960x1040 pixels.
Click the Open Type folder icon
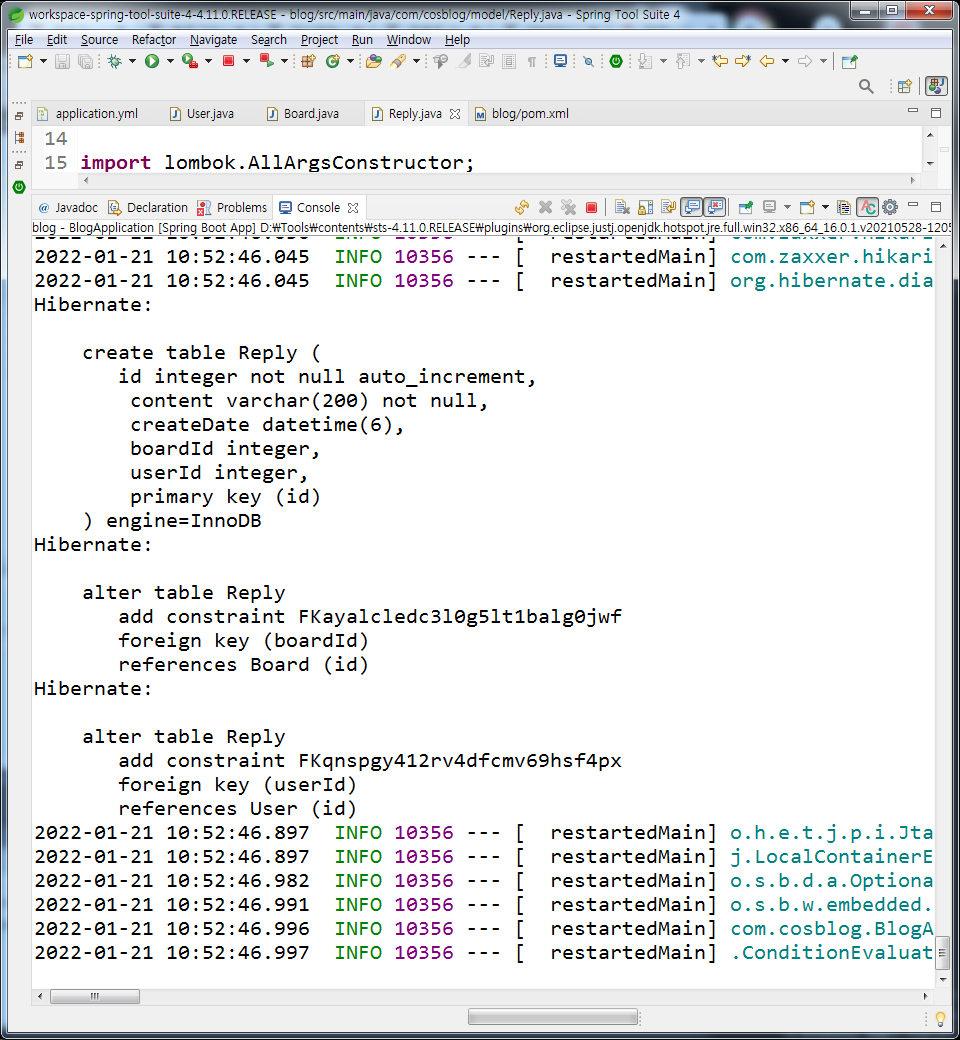(x=374, y=62)
